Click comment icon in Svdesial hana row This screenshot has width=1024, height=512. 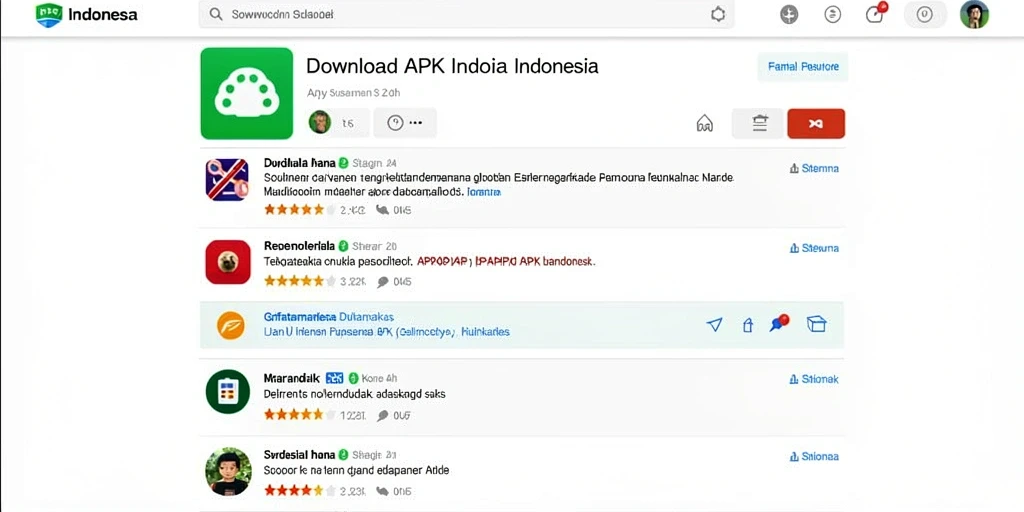383,490
